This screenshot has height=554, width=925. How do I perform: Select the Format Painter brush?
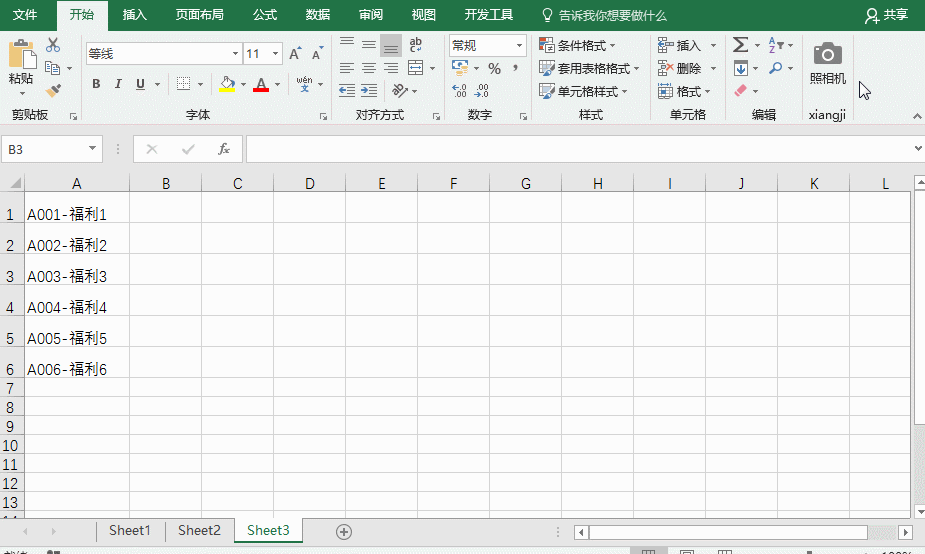pyautogui.click(x=53, y=90)
